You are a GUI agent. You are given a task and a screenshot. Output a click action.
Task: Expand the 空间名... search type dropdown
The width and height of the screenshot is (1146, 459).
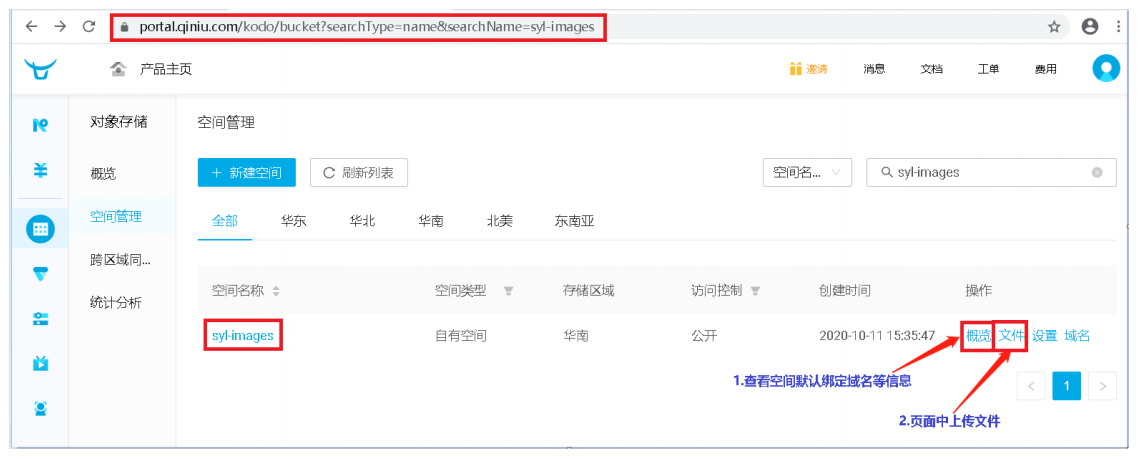[807, 172]
